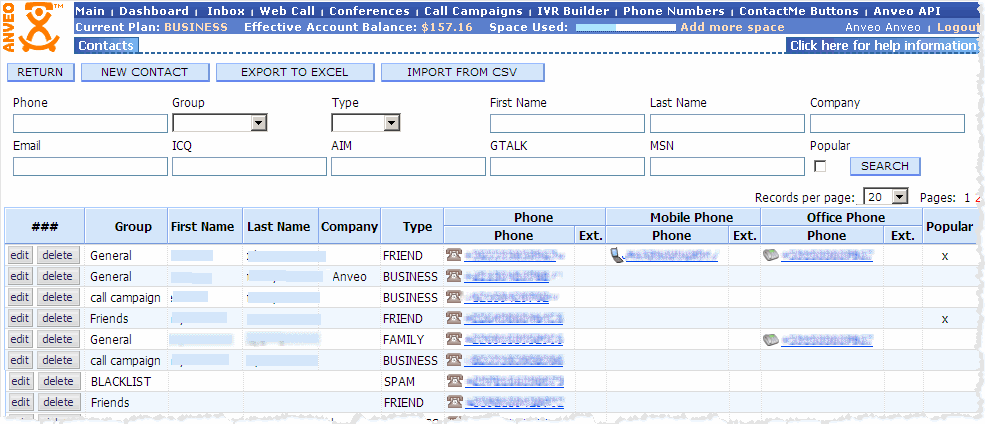
Task: Click 'Add more space' link
Action: coord(732,27)
